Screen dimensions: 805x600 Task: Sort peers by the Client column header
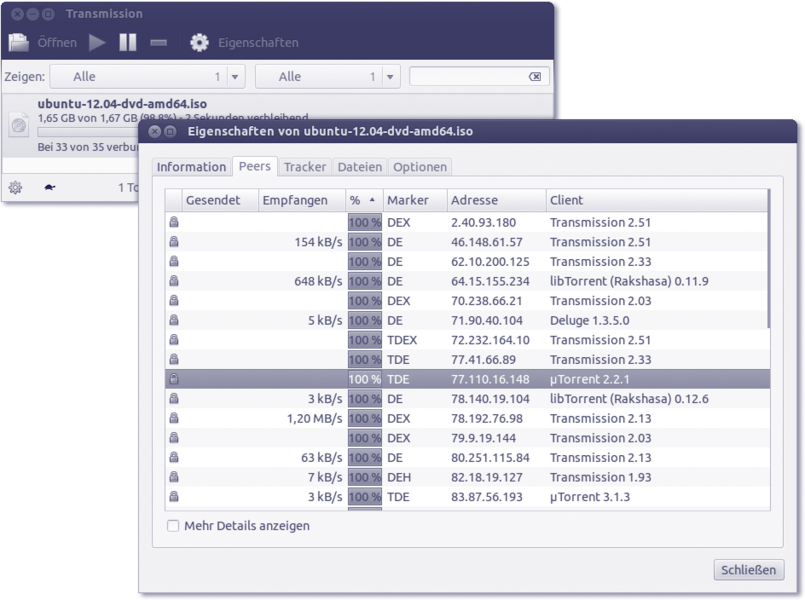coord(657,200)
